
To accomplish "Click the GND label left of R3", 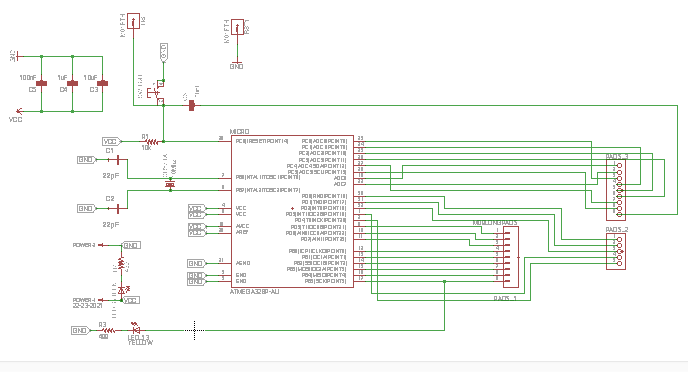I will point(80,330).
